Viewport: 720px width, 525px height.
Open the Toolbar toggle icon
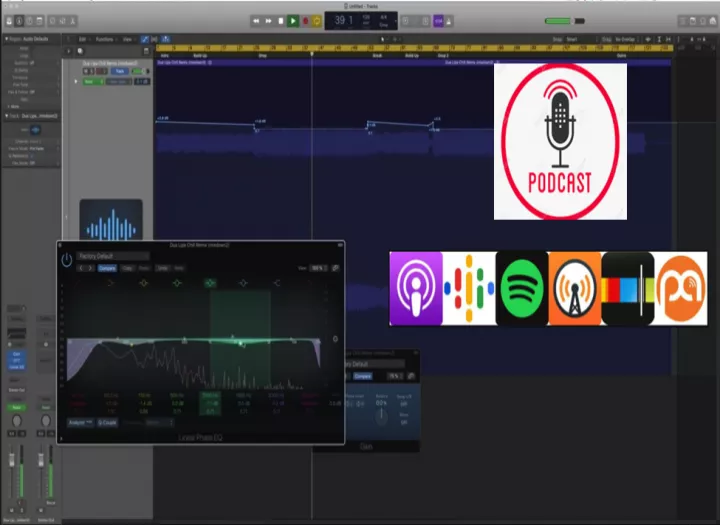(x=39, y=21)
